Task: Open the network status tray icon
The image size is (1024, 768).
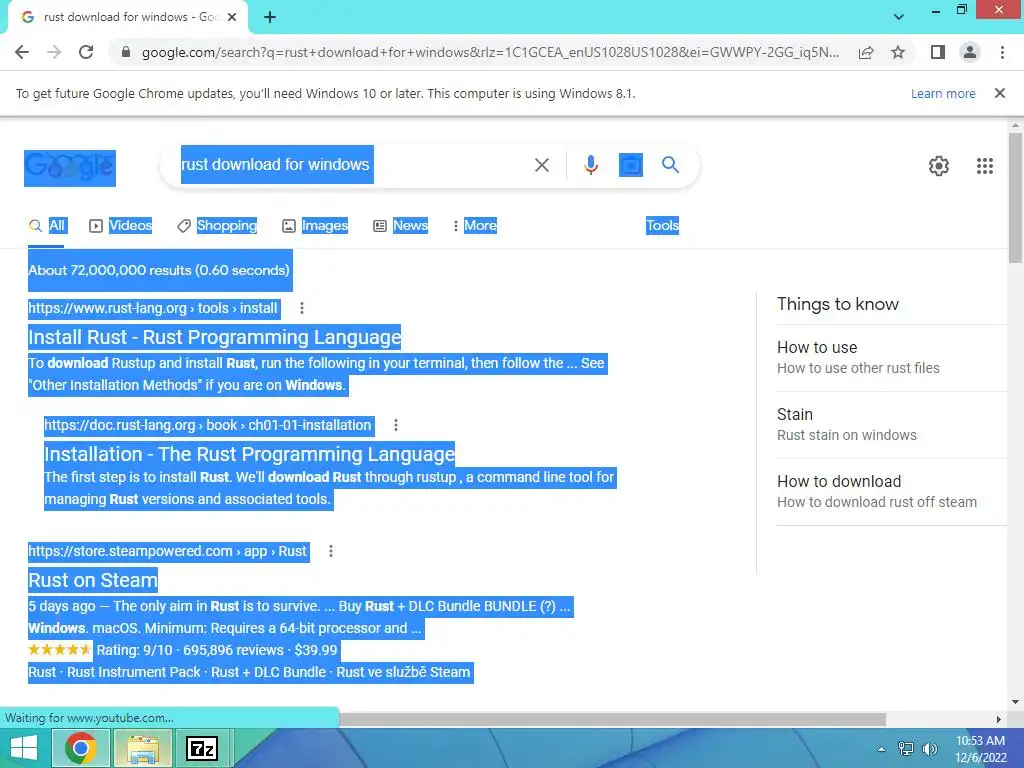Action: (906, 749)
